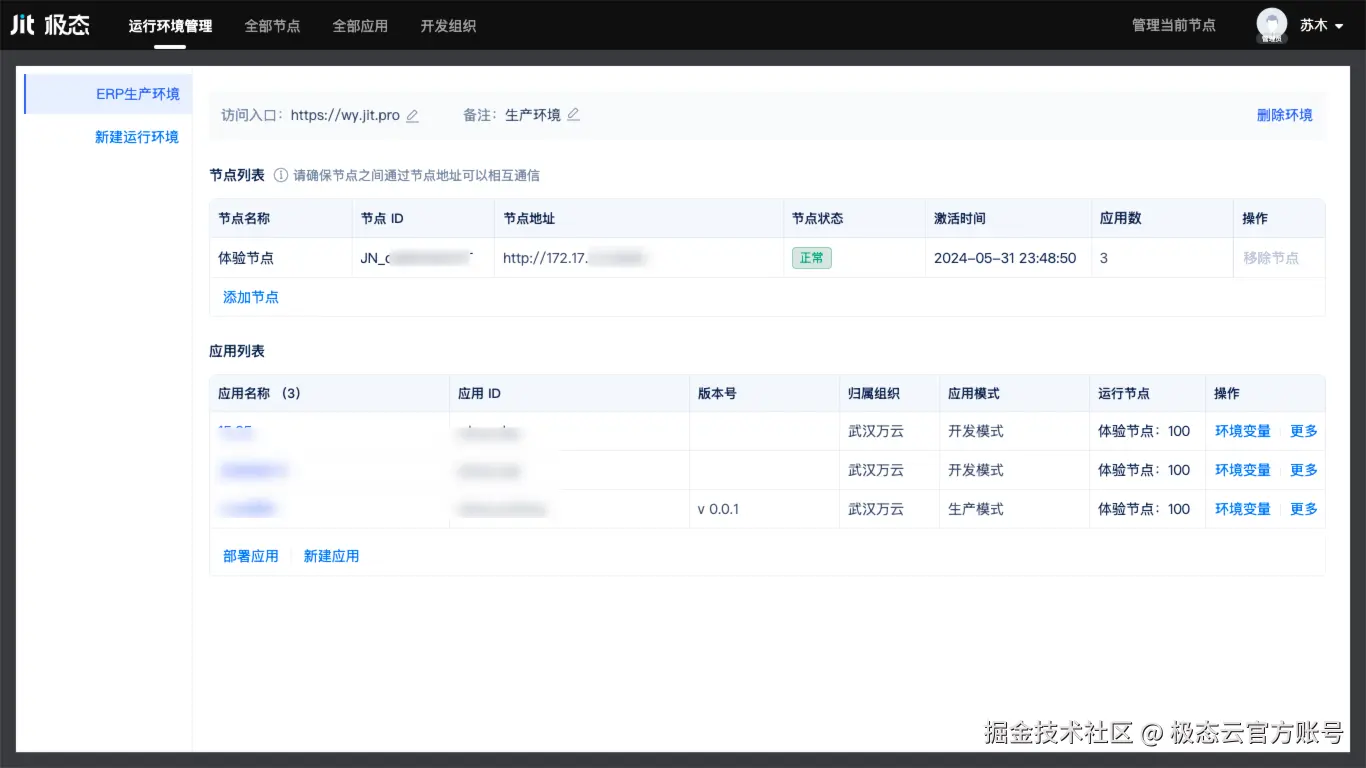Click 更多 for the first 开发模式 app
Image resolution: width=1366 pixels, height=768 pixels.
point(1304,431)
